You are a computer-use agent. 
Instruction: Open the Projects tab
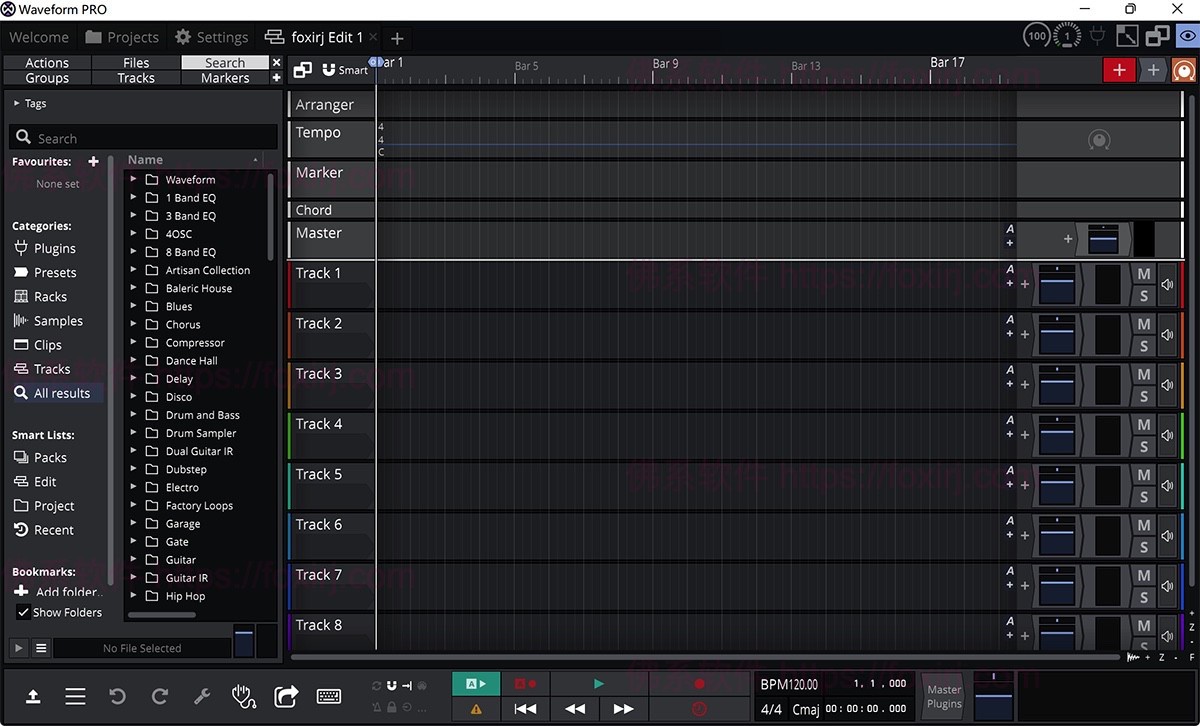click(x=122, y=37)
